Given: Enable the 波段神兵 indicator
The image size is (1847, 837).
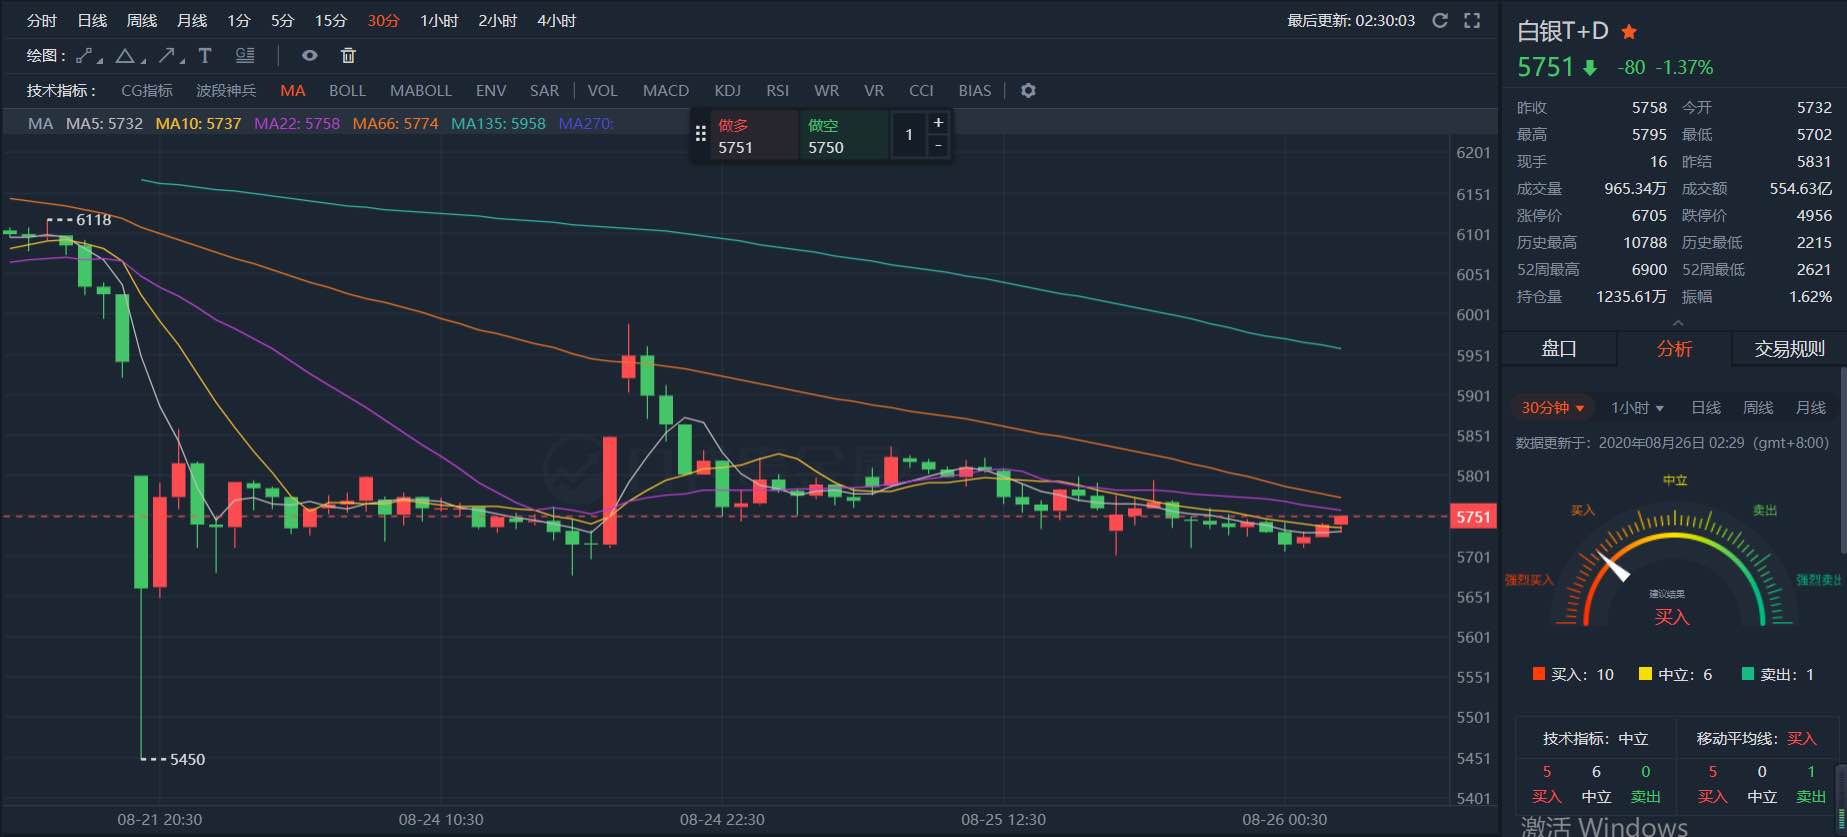Looking at the screenshot, I should click(x=226, y=90).
